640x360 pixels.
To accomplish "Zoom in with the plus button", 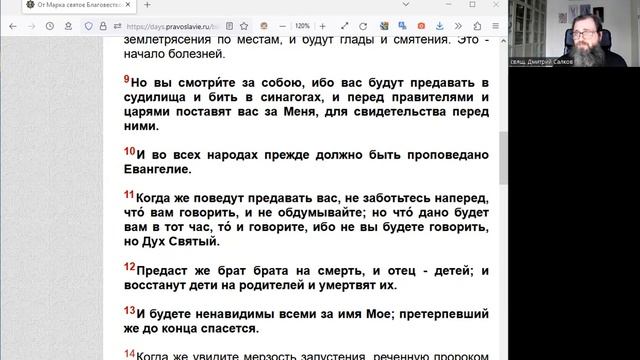I will [x=322, y=26].
